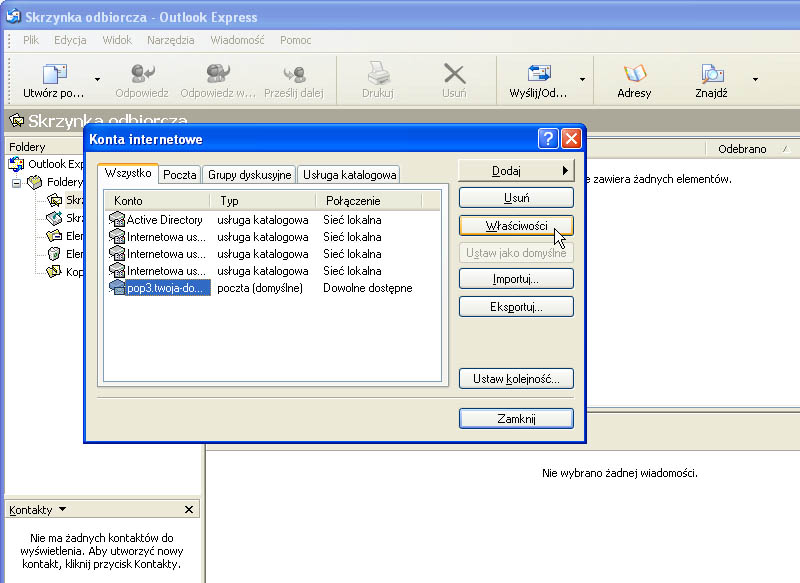Click the Usuń button in Konta internetowe
This screenshot has width=800, height=583.
click(x=516, y=198)
